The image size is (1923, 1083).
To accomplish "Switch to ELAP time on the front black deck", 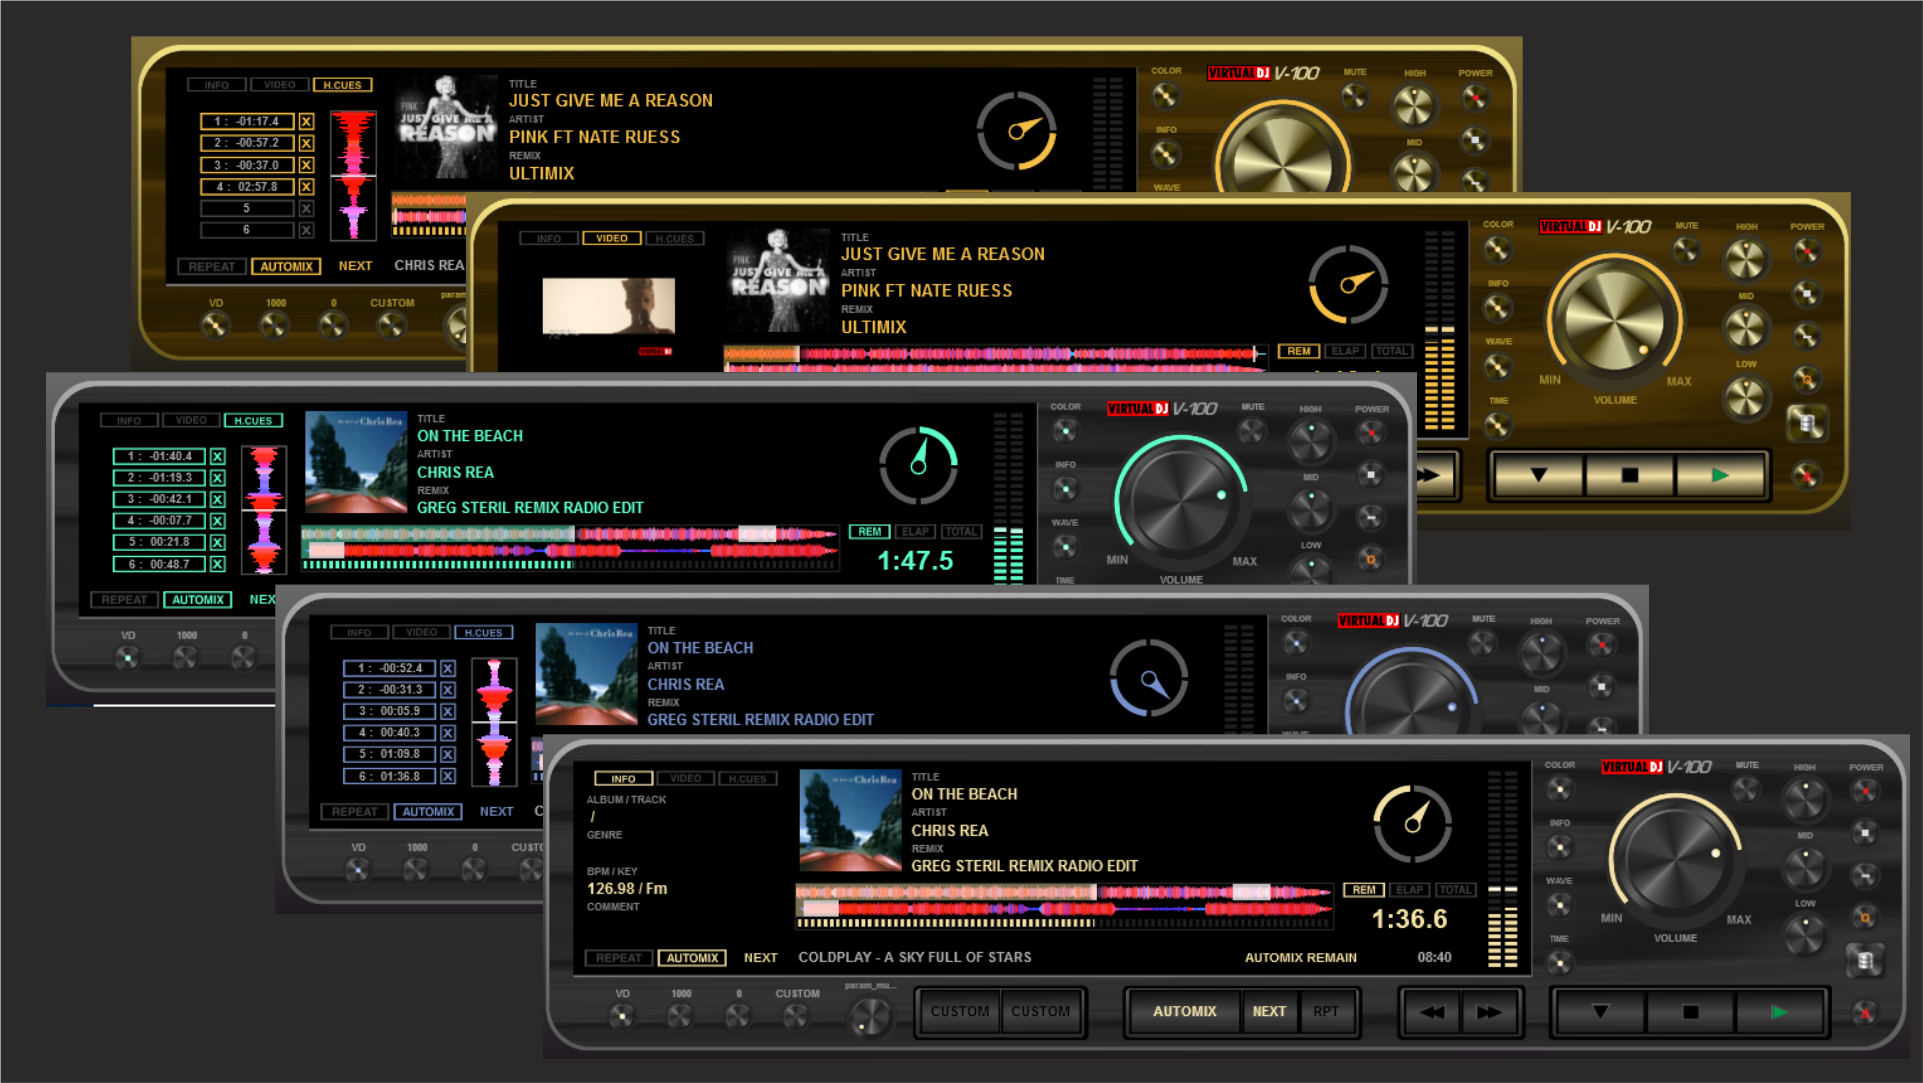I will (1409, 890).
